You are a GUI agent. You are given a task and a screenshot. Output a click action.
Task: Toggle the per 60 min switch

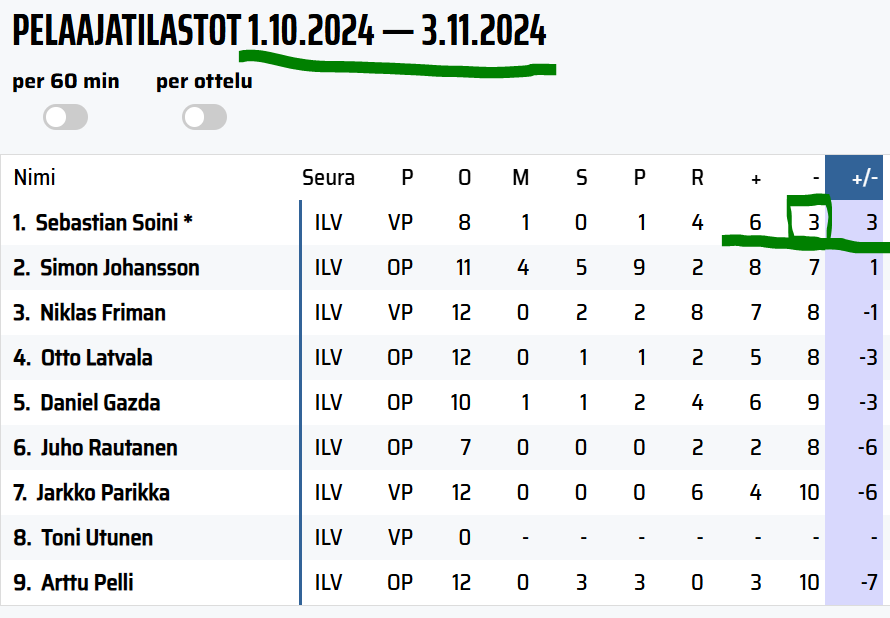click(65, 117)
